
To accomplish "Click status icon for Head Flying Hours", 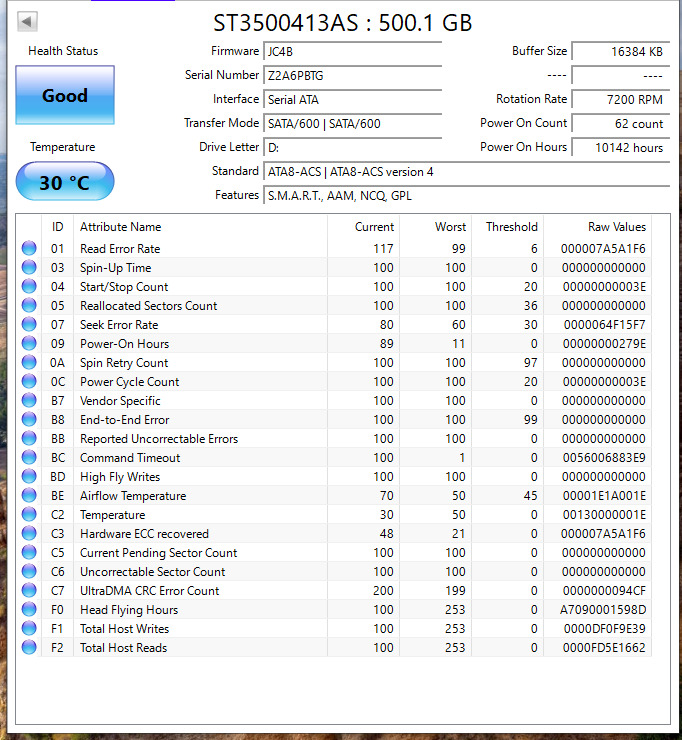I will coord(29,609).
